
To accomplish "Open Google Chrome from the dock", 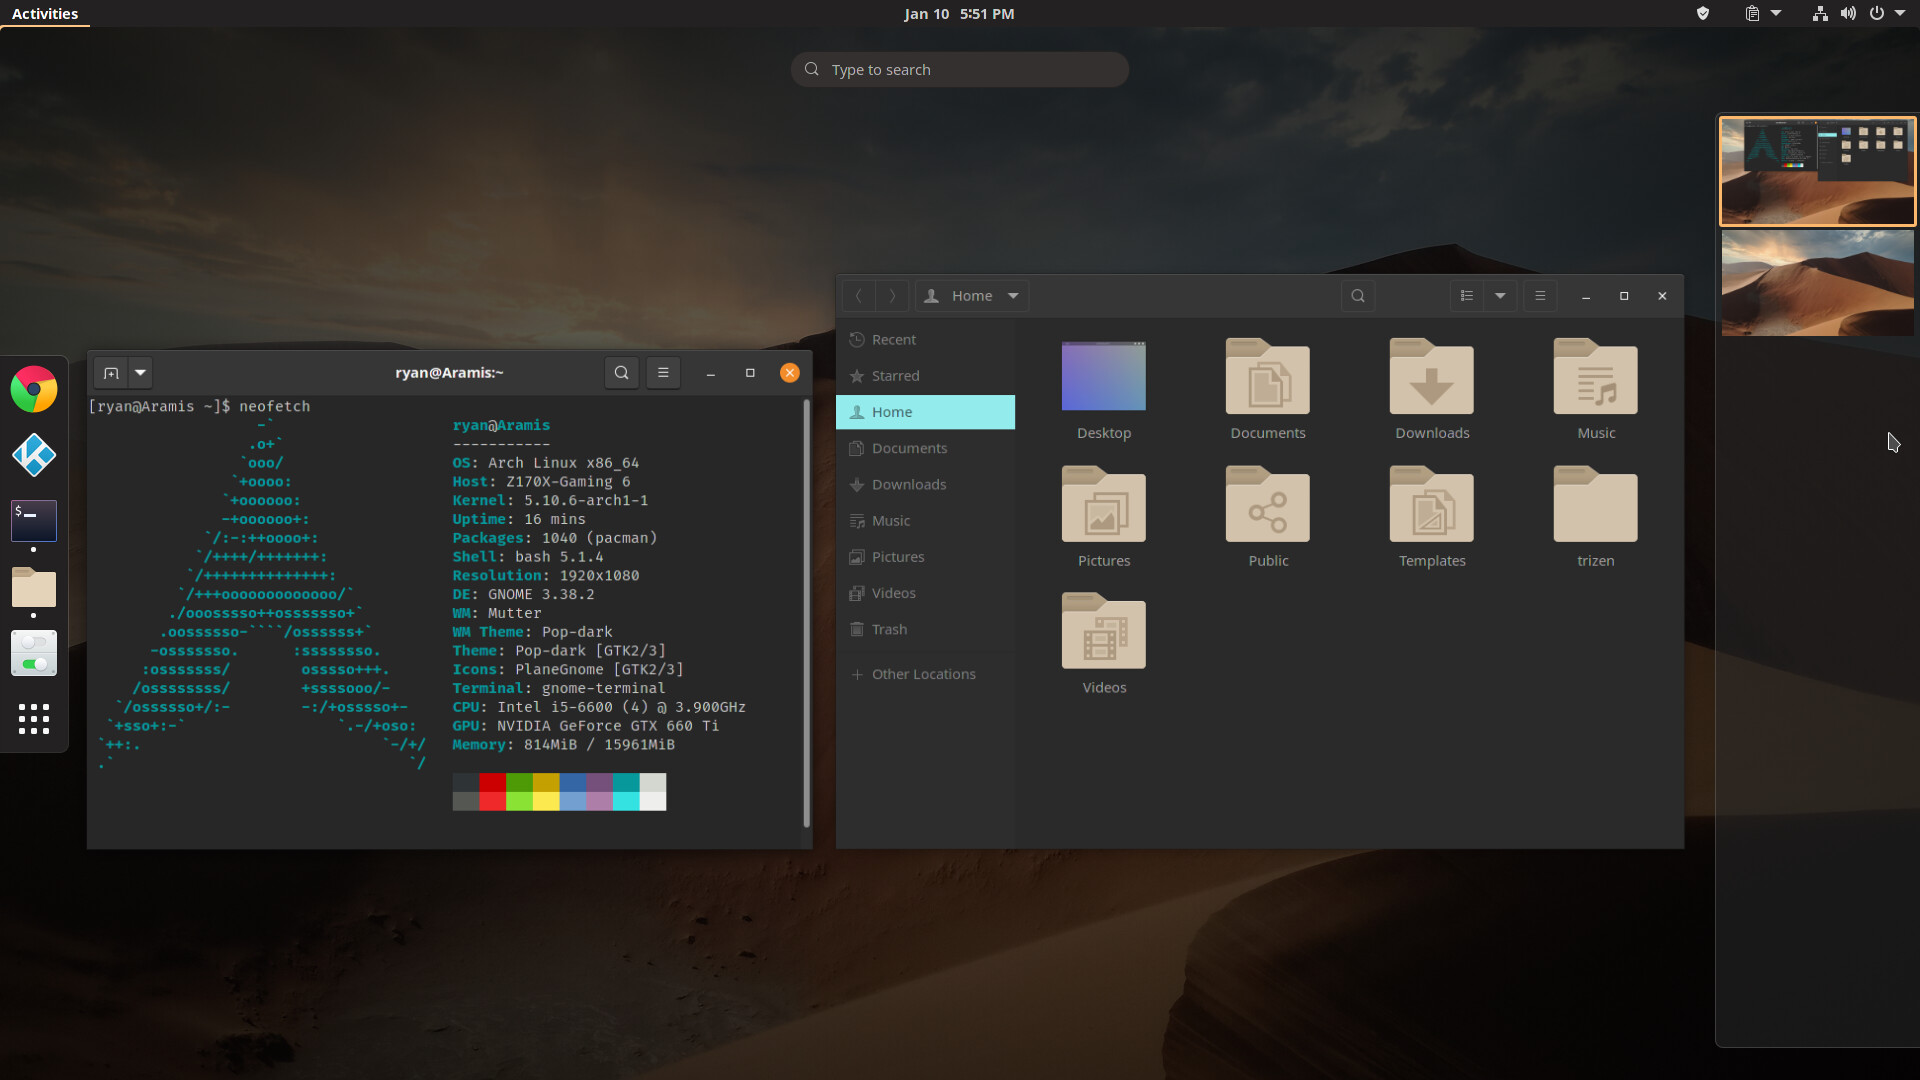I will pyautogui.click(x=33, y=389).
